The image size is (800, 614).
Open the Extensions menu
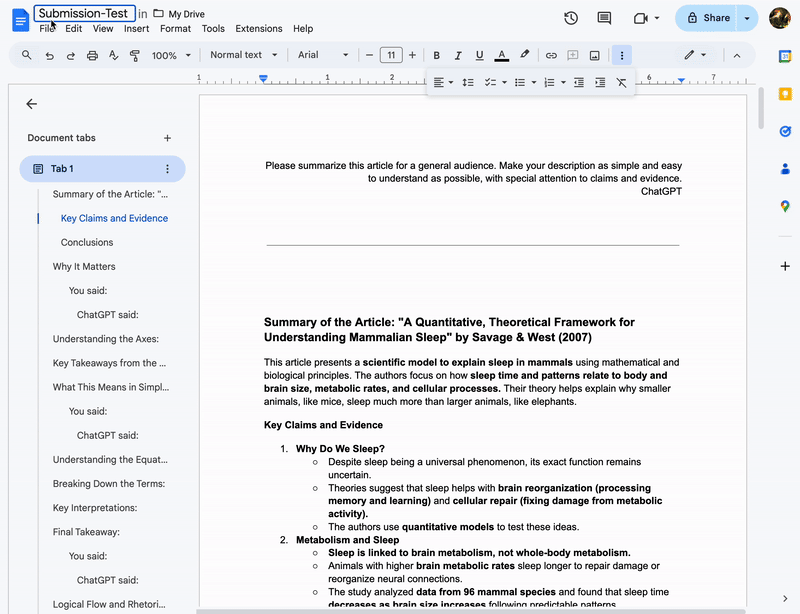click(x=258, y=29)
